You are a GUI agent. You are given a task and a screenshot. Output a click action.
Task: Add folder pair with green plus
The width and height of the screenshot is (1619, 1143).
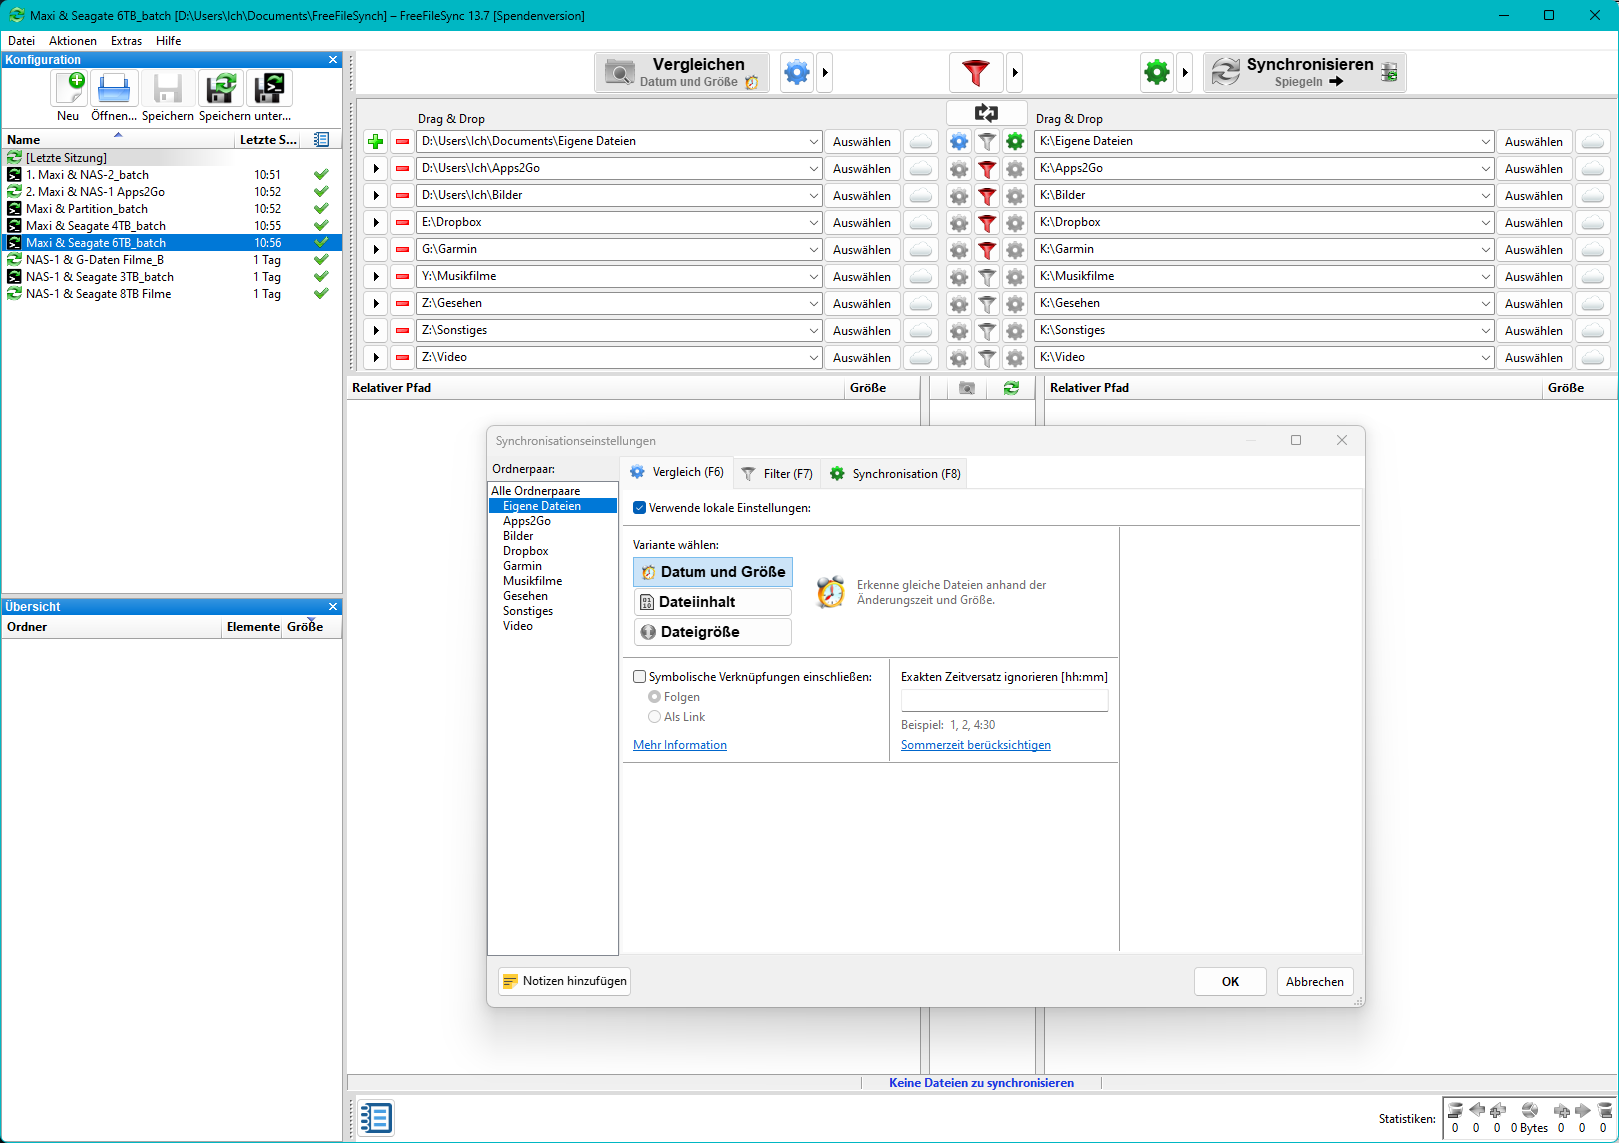click(376, 141)
